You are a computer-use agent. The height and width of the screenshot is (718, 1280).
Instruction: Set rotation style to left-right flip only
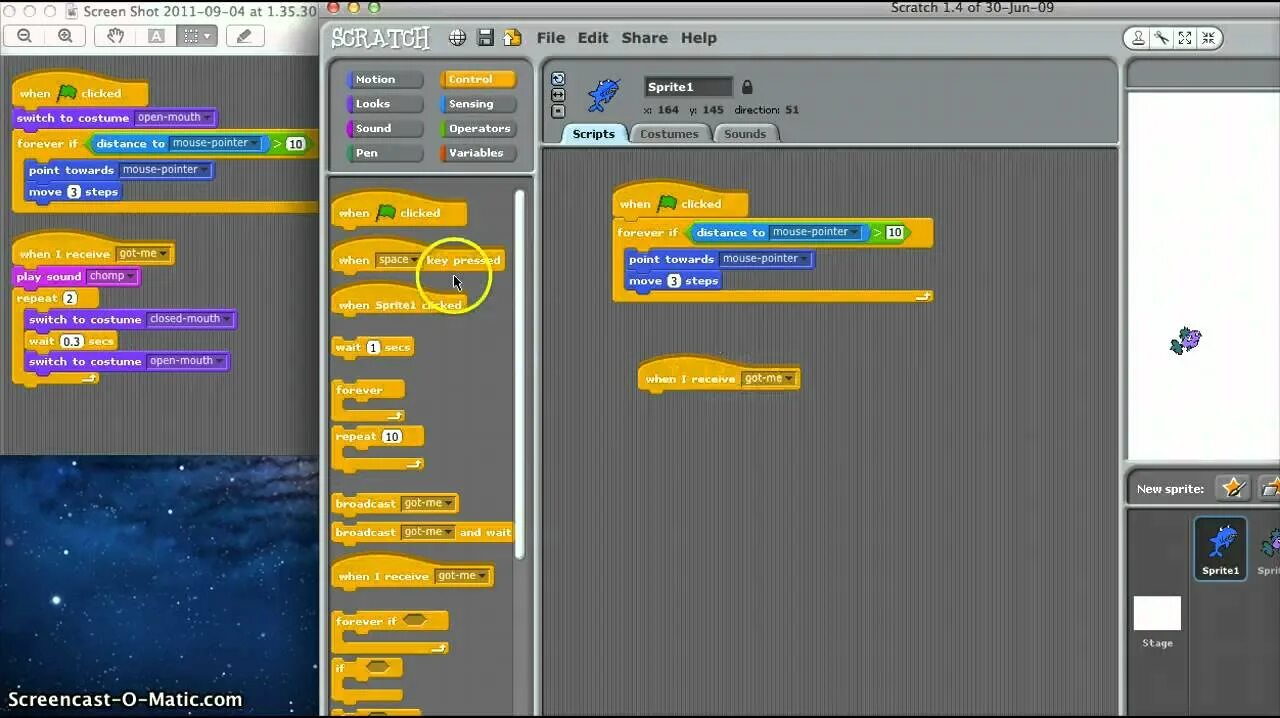558,95
